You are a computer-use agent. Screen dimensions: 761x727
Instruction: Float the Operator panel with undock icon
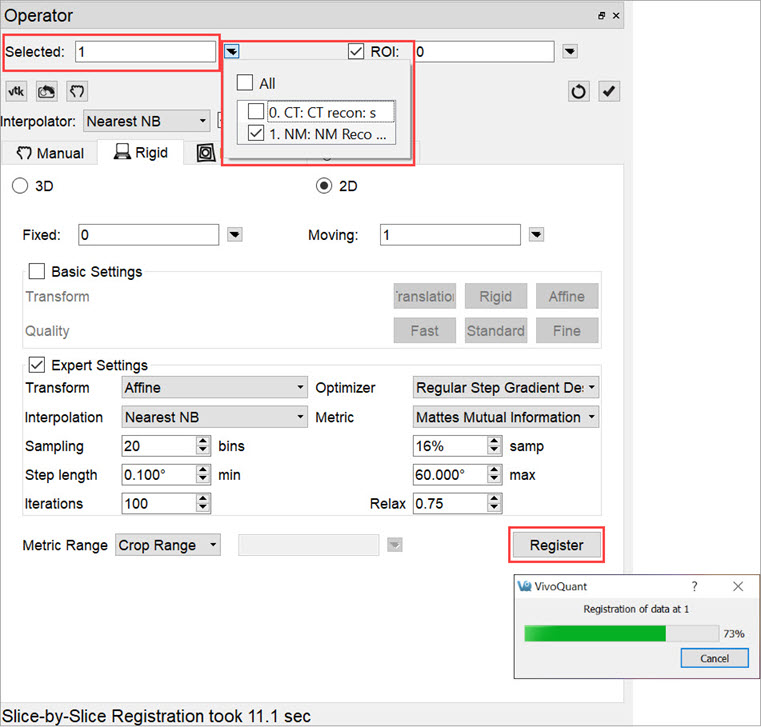tap(601, 16)
